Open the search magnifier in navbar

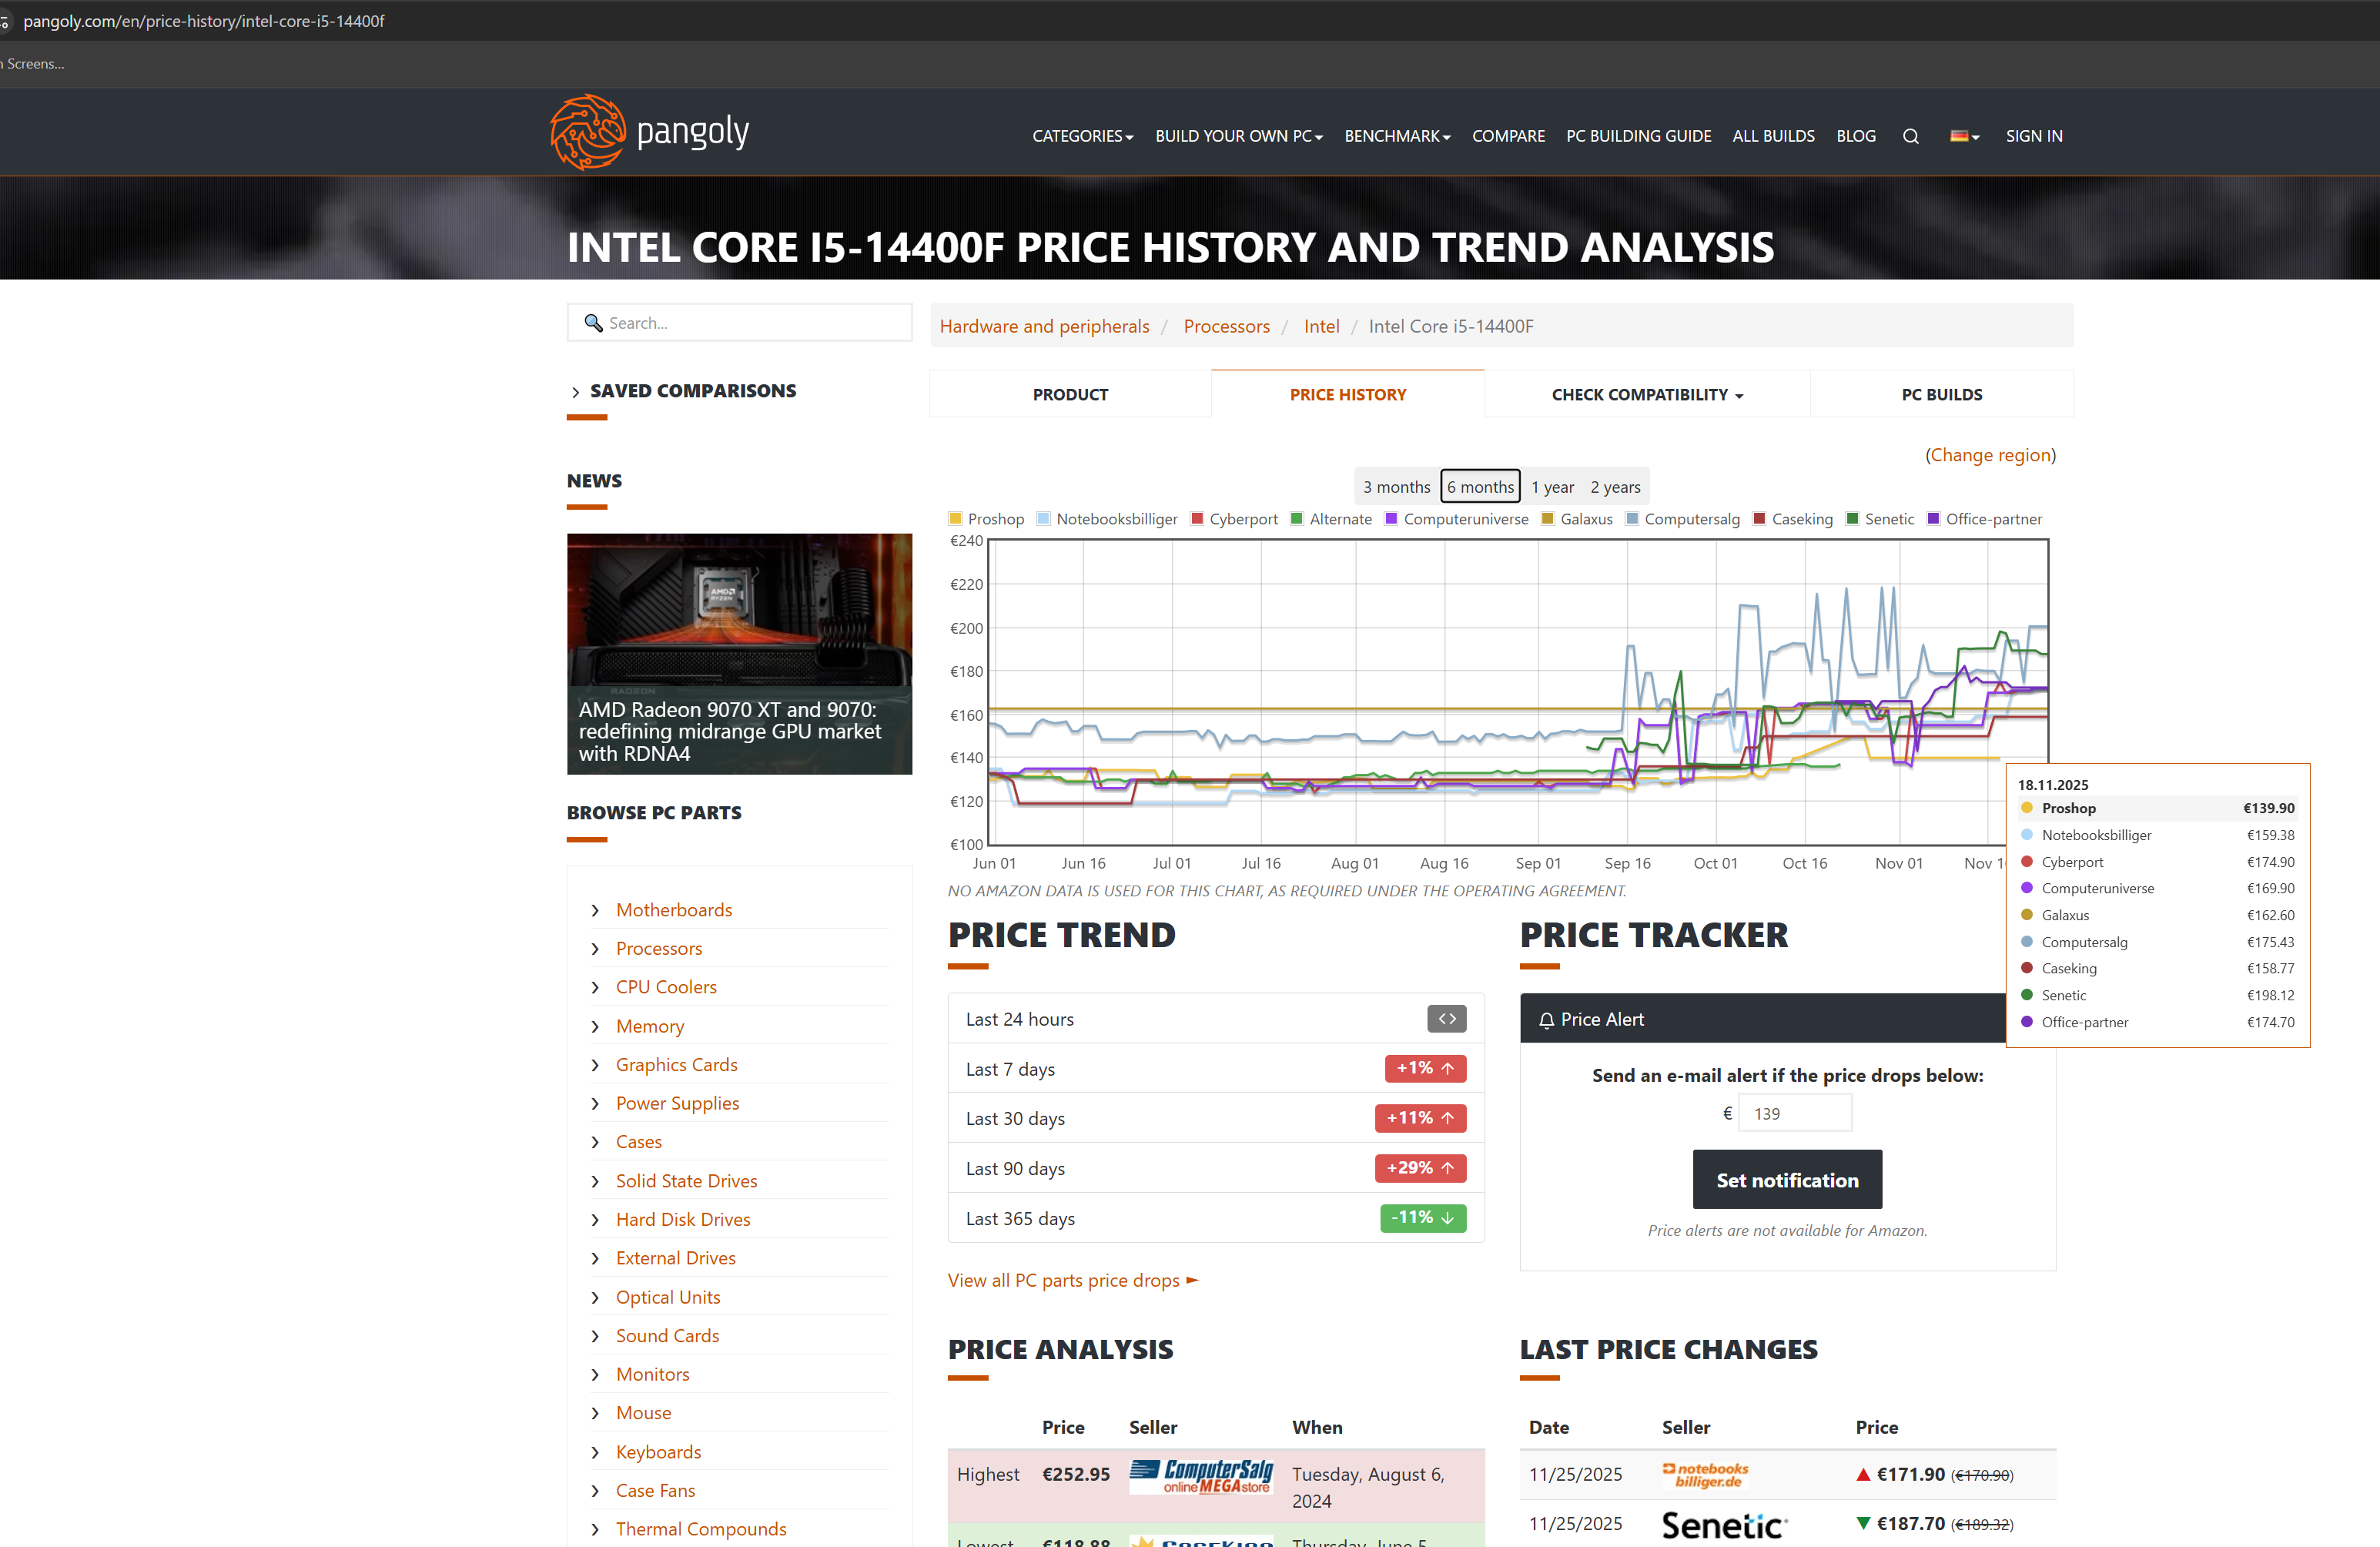point(1910,136)
